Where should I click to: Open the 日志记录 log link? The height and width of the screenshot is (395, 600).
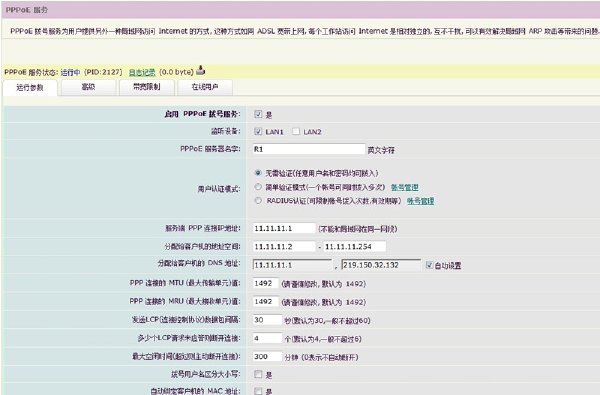click(142, 72)
